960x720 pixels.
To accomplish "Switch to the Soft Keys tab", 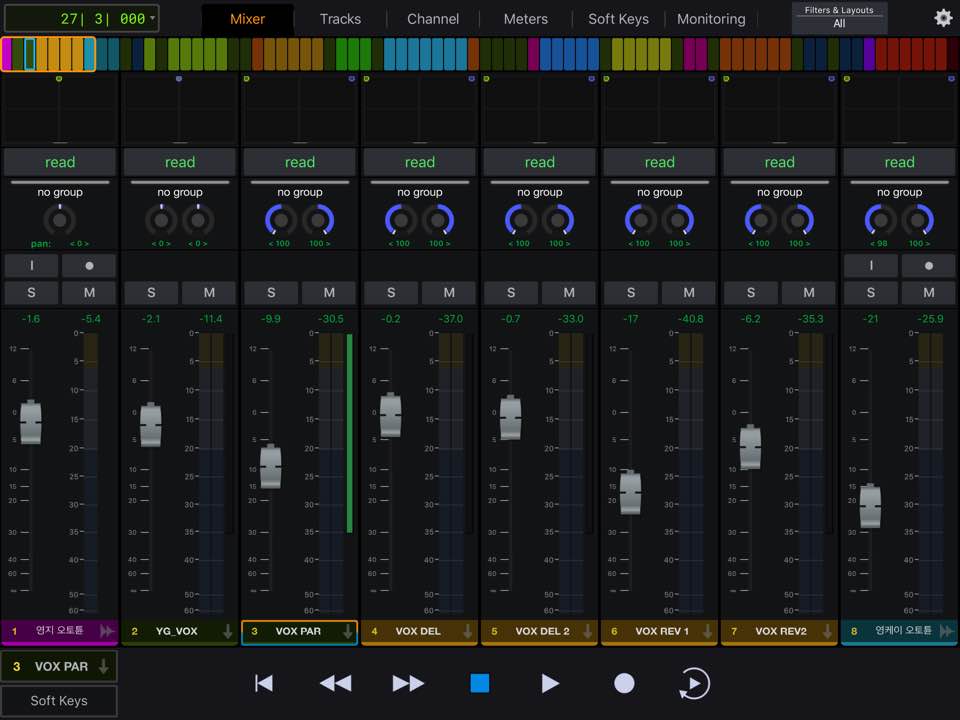I will (x=618, y=19).
